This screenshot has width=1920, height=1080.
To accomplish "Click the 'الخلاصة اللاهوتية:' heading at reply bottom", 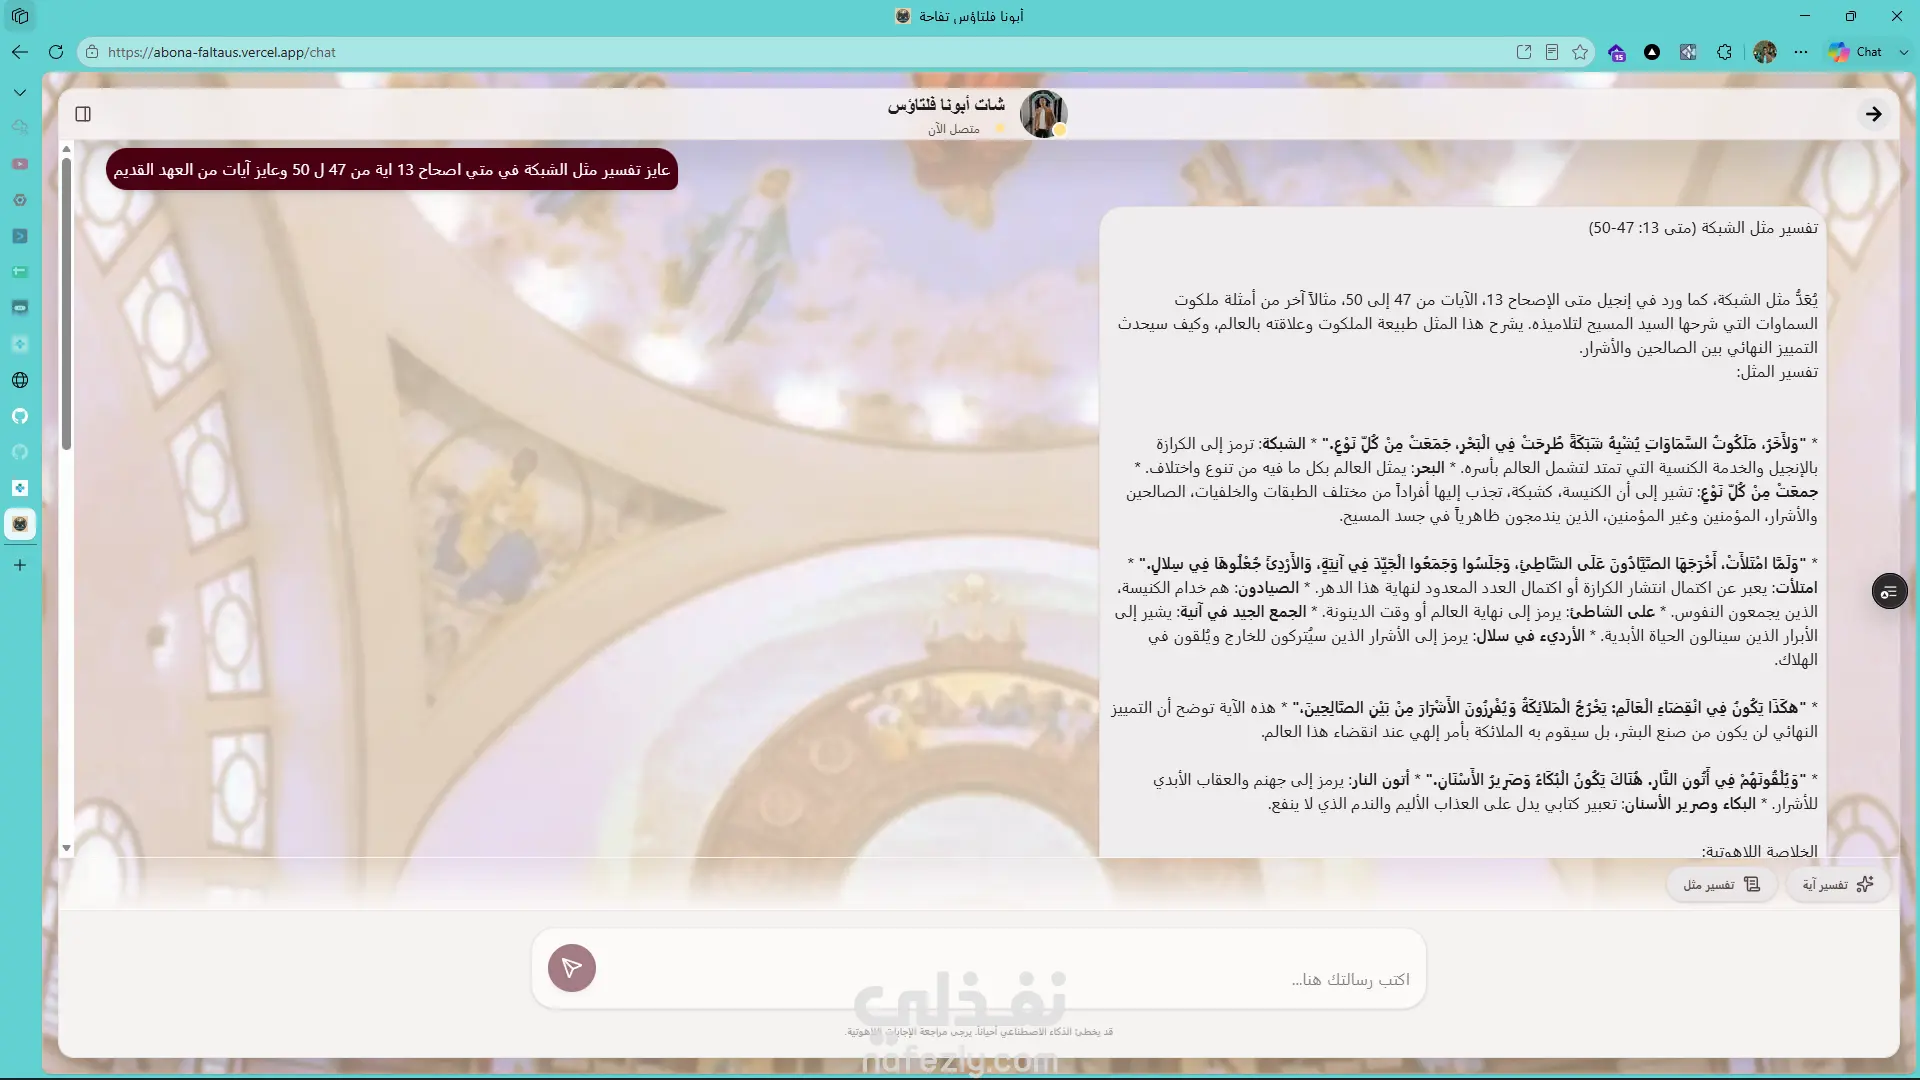I will coord(1760,850).
